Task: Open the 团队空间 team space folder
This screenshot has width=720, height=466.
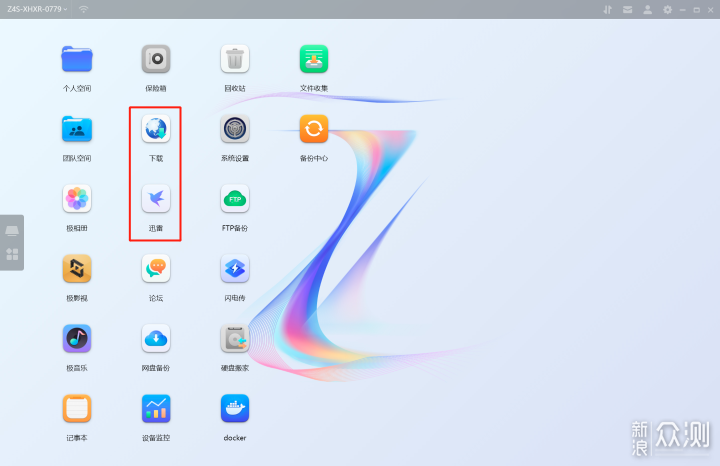Action: point(77,129)
